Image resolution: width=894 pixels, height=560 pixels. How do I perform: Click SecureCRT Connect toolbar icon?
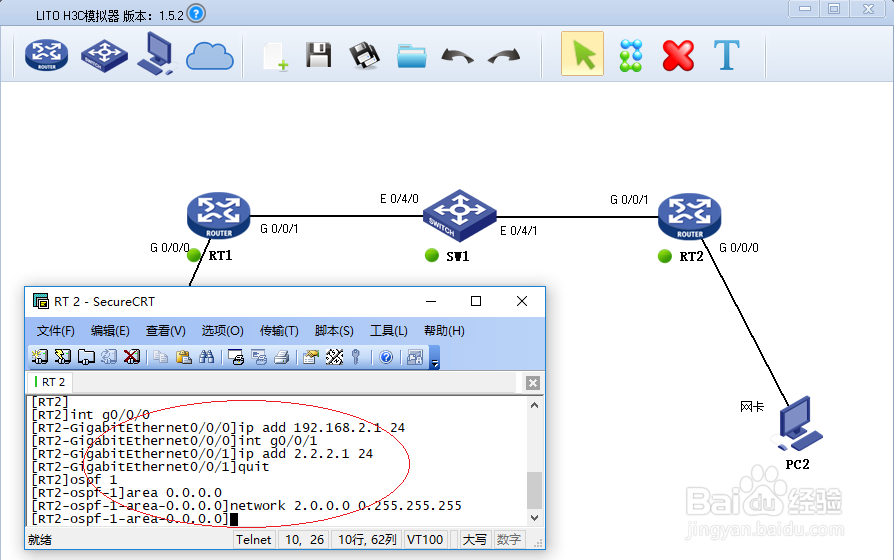40,357
